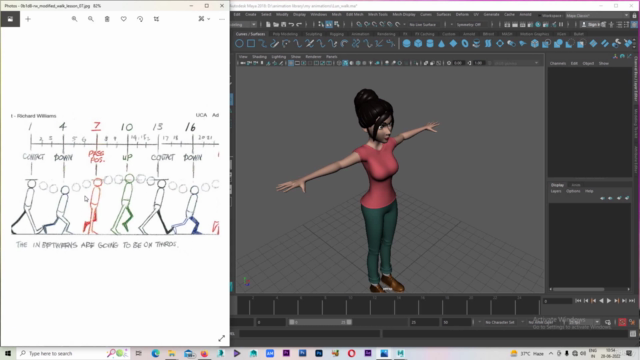The width and height of the screenshot is (640, 360).
Task: Open No Live Surface field dropdown
Action: pyautogui.click(x=424, y=24)
